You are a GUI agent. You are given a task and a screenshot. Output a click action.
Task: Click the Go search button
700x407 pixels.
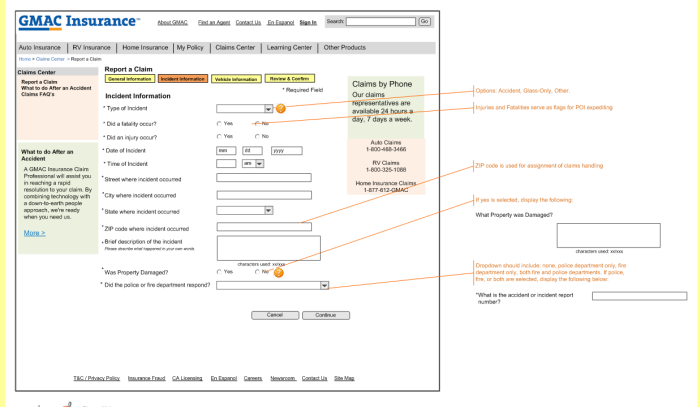[x=424, y=21]
